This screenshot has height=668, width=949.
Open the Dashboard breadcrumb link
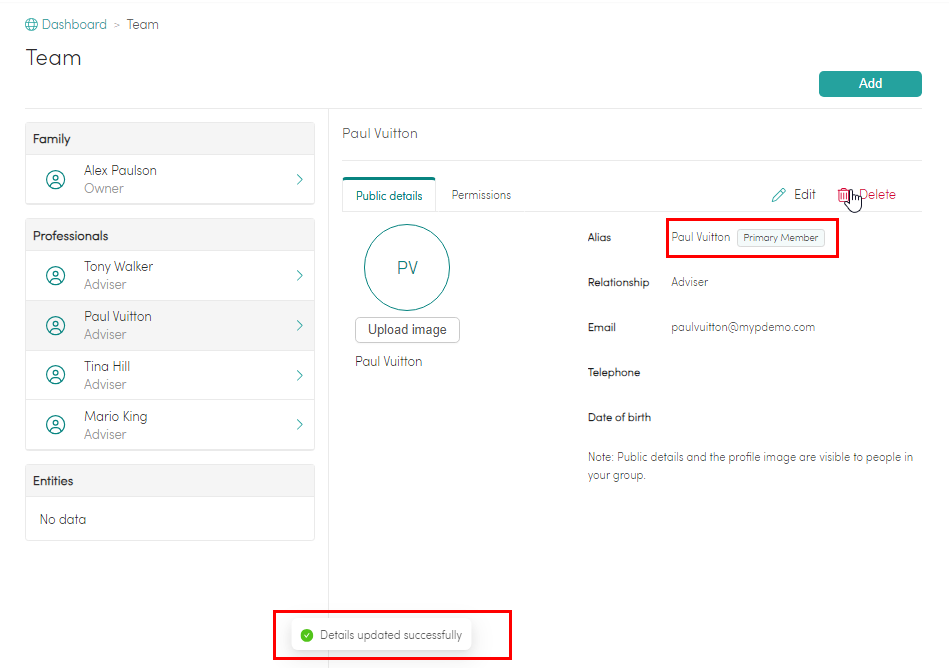[74, 25]
